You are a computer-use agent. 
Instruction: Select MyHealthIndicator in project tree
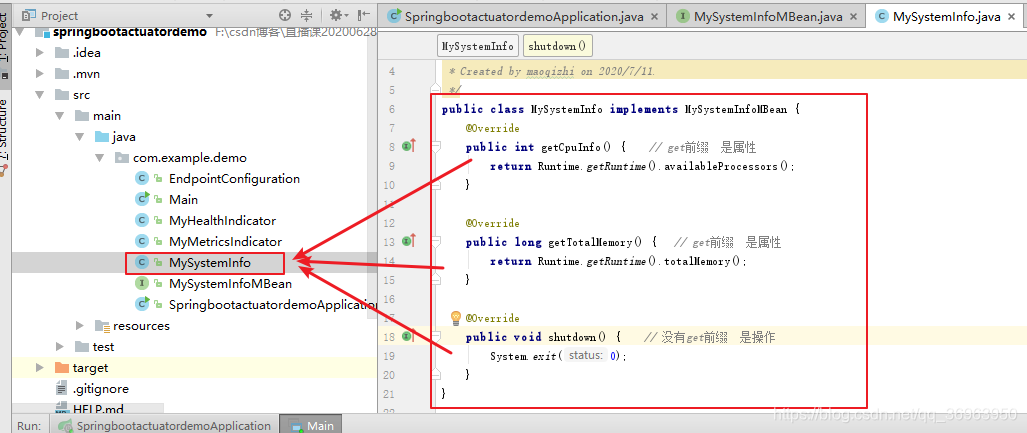222,221
